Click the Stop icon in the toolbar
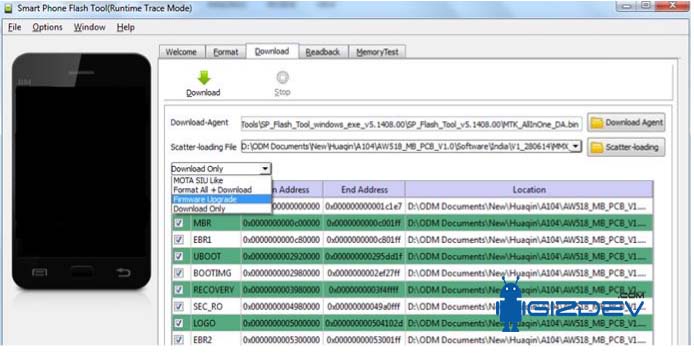The width and height of the screenshot is (694, 362). pyautogui.click(x=282, y=77)
